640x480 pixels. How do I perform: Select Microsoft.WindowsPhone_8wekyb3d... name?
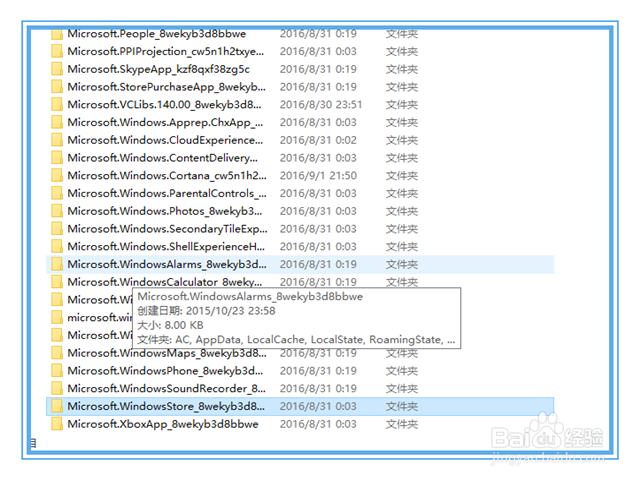pyautogui.click(x=165, y=371)
